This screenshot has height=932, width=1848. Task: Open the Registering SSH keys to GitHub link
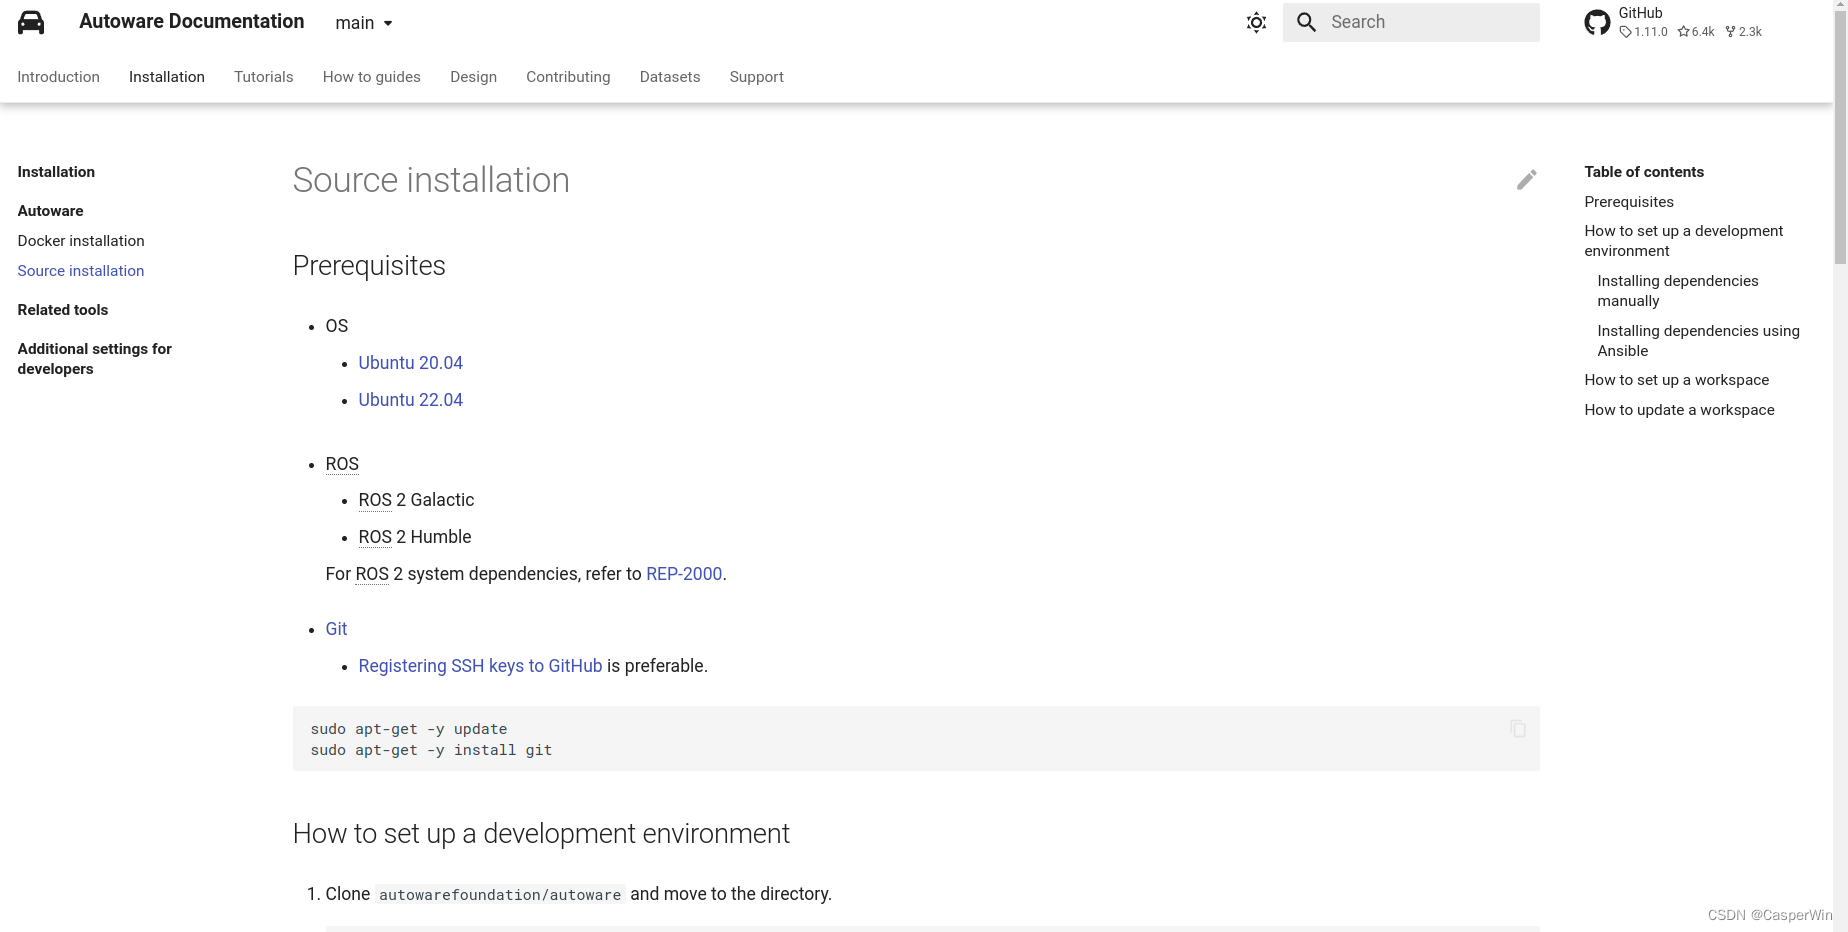pos(480,666)
